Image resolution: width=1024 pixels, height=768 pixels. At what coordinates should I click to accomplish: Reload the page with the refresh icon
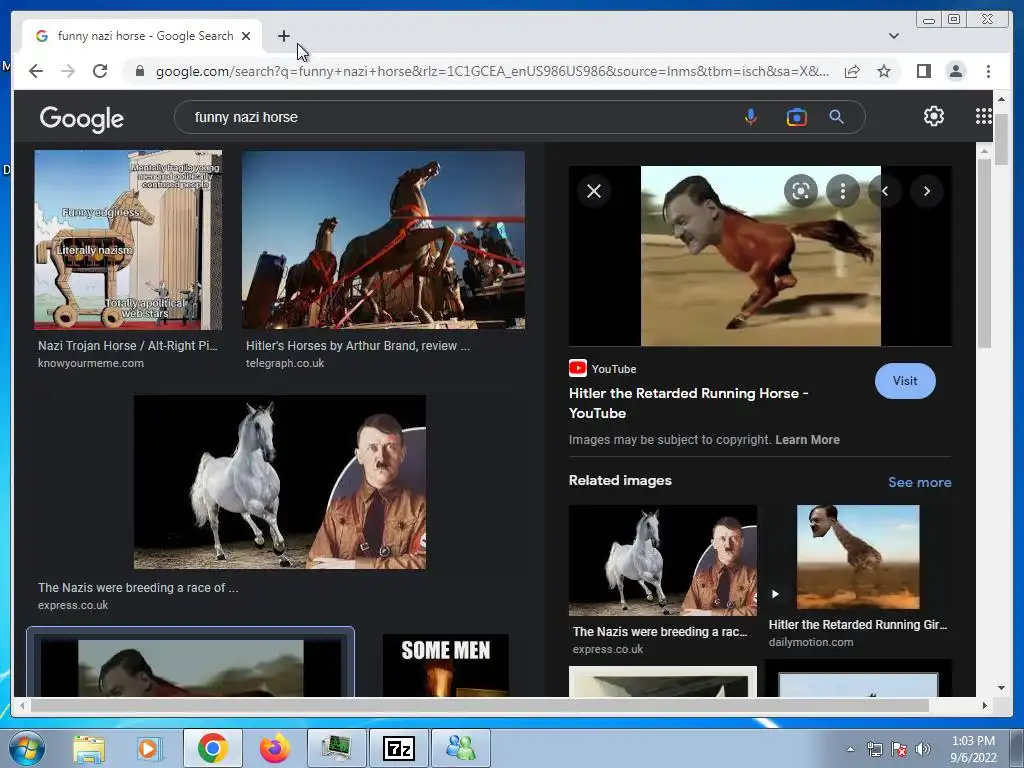100,71
